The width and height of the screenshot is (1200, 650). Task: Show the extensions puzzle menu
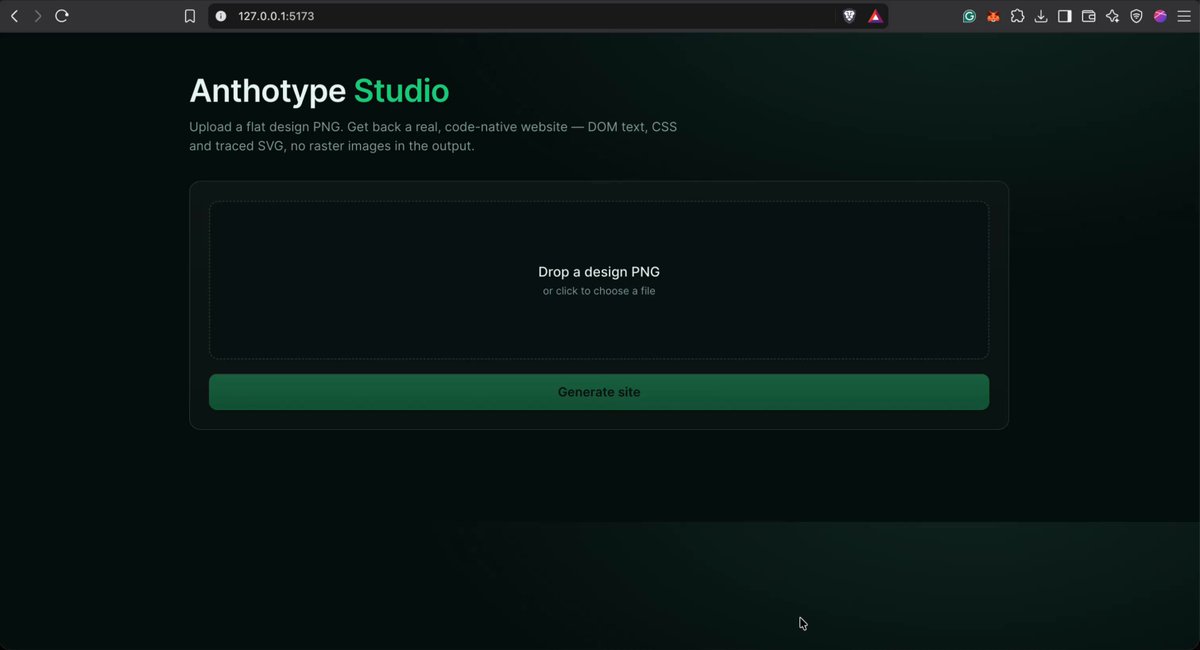[1017, 16]
